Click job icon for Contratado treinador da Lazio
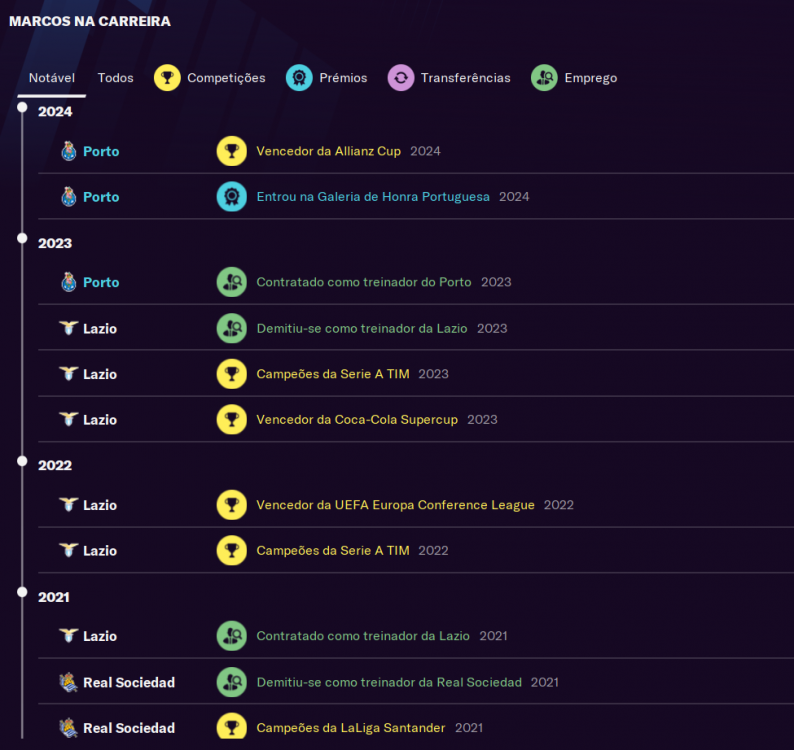Screen dimensions: 794x750 click(x=232, y=636)
